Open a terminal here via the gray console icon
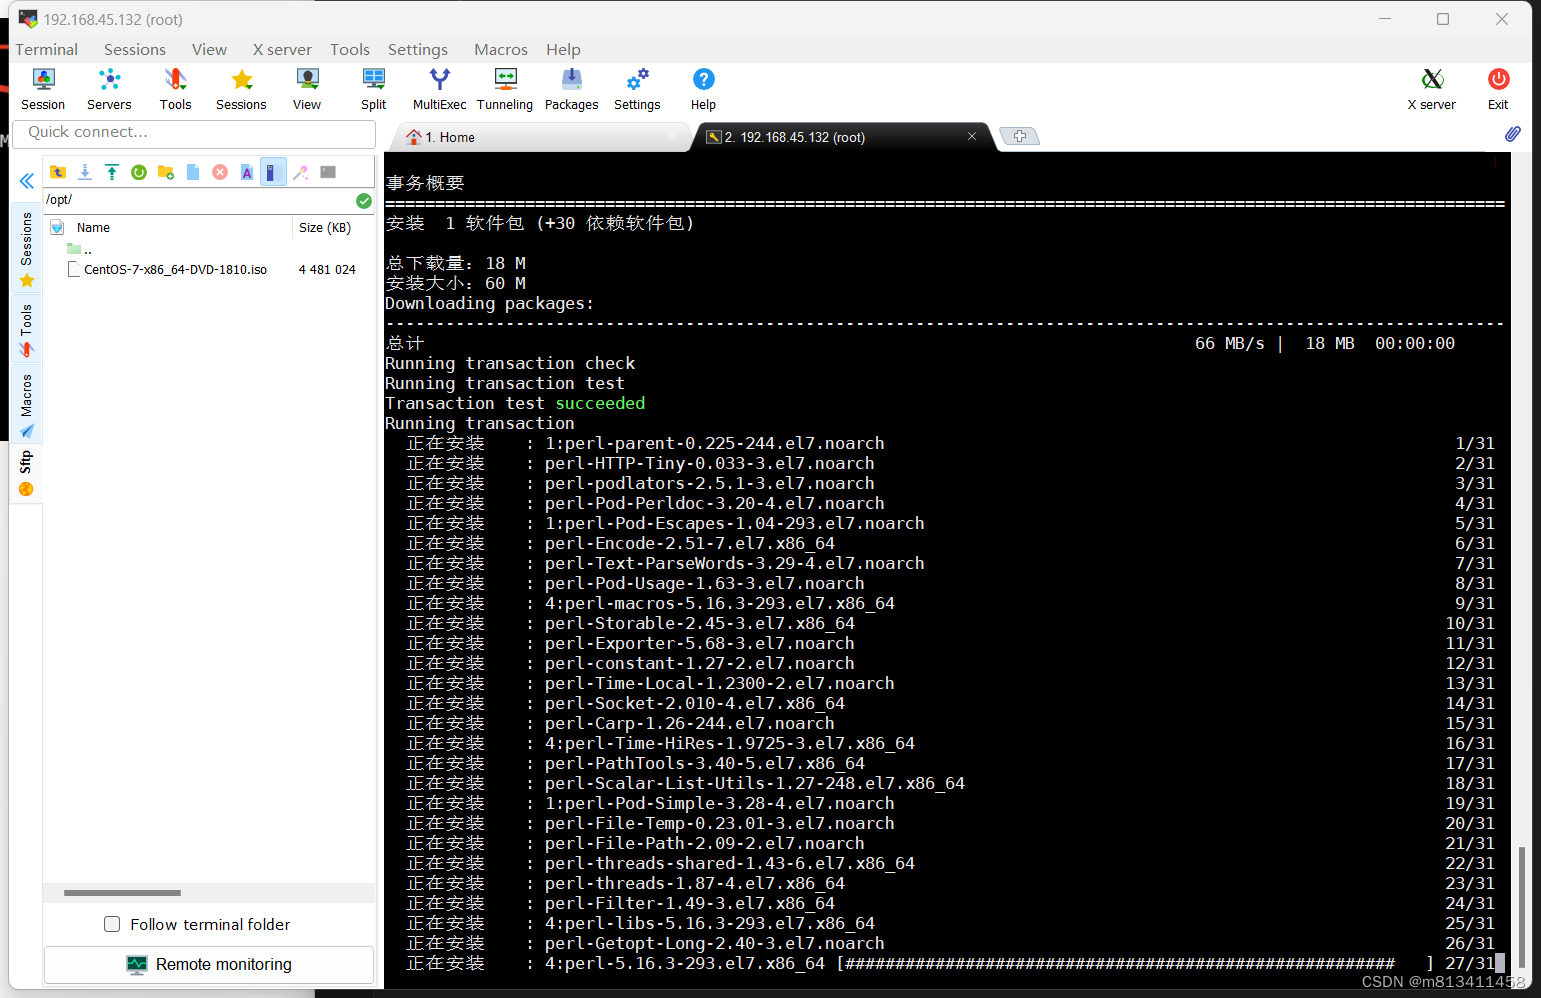 point(328,172)
